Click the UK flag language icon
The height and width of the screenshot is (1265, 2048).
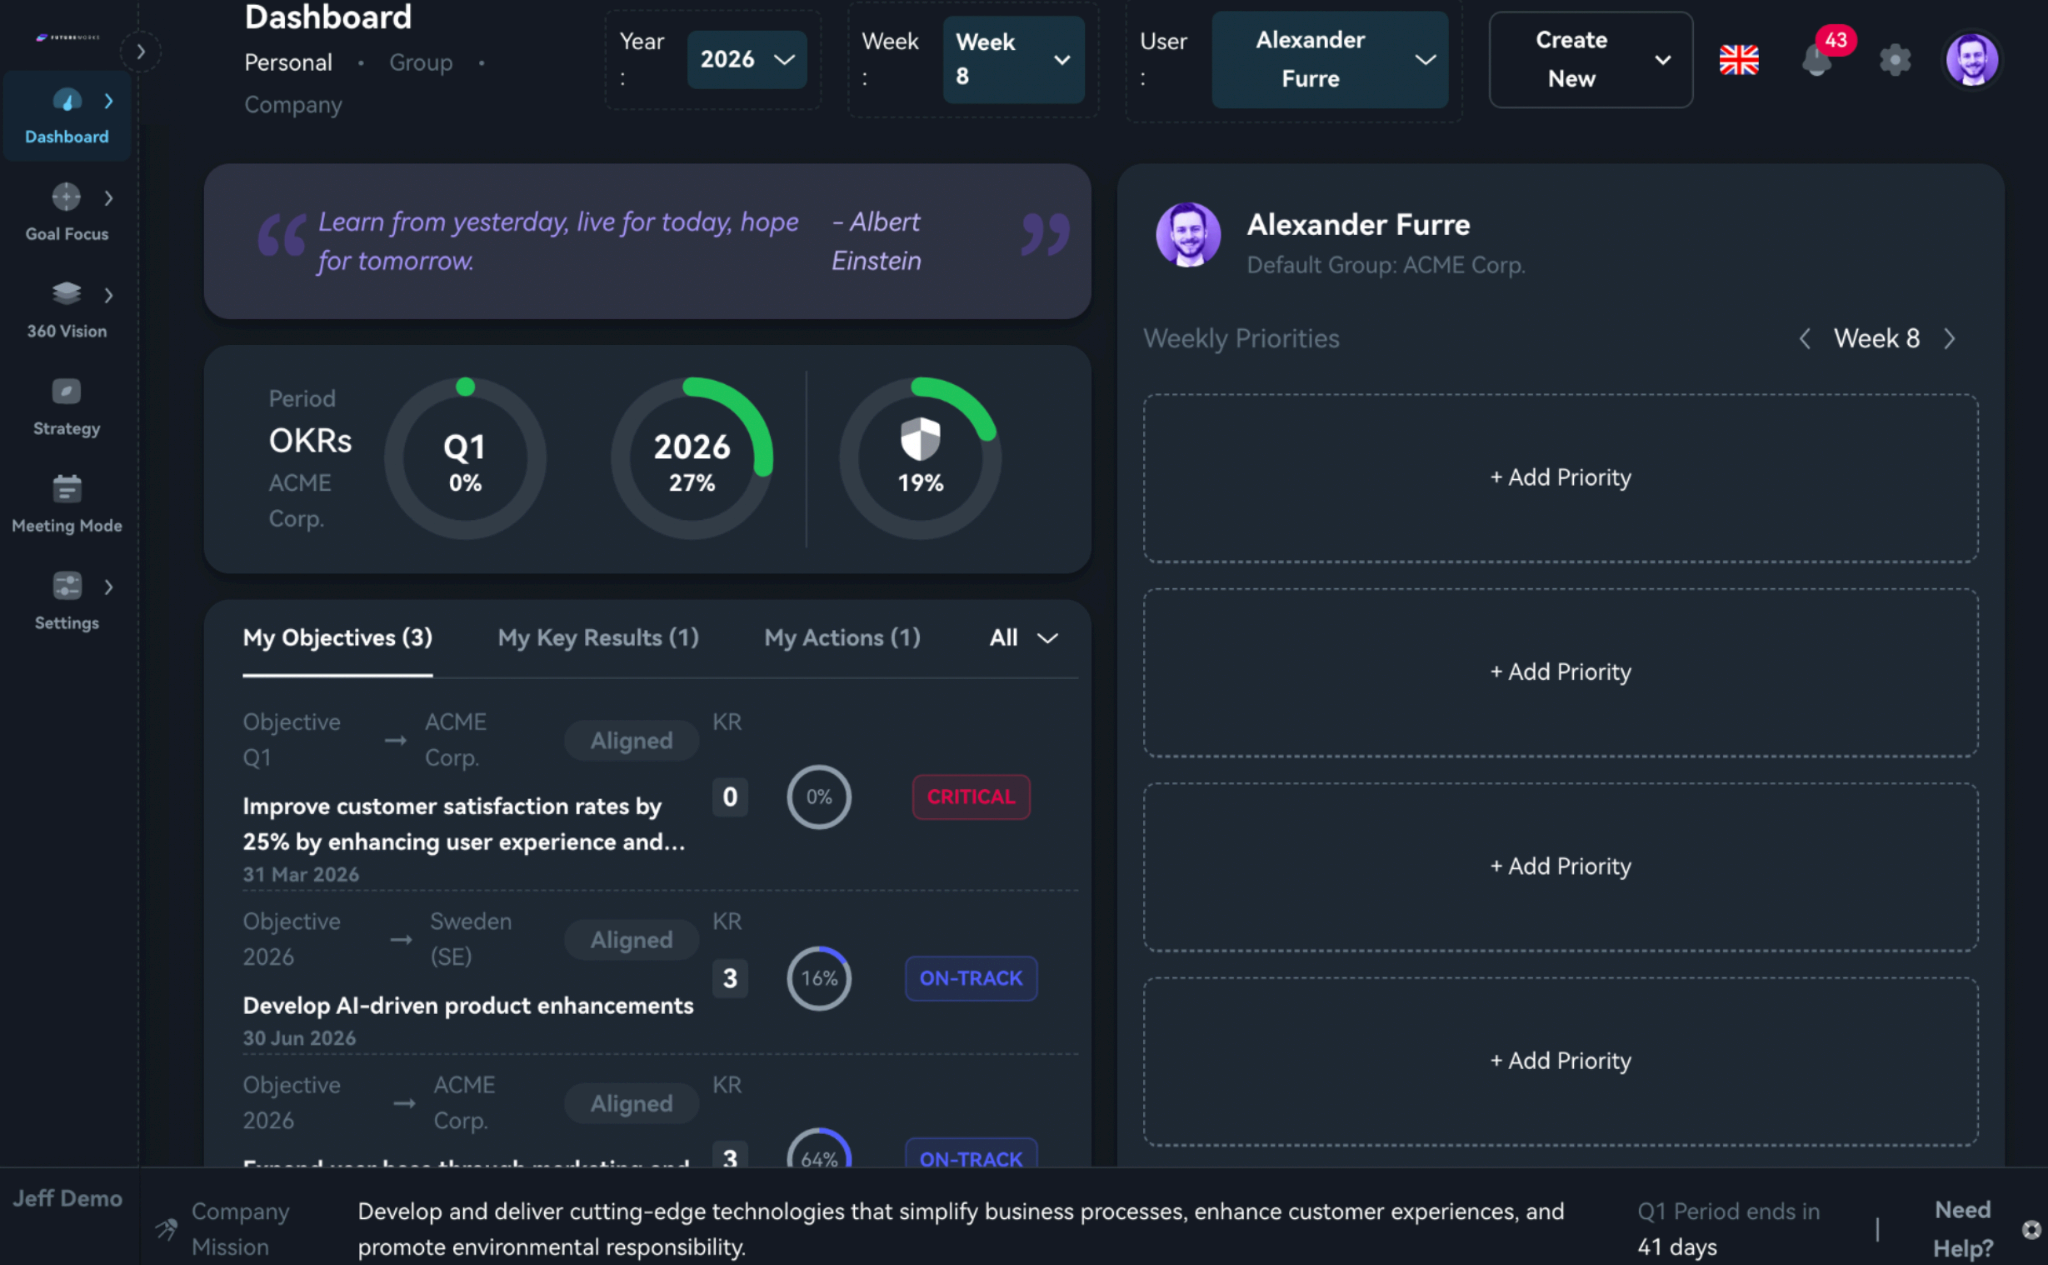click(x=1739, y=60)
